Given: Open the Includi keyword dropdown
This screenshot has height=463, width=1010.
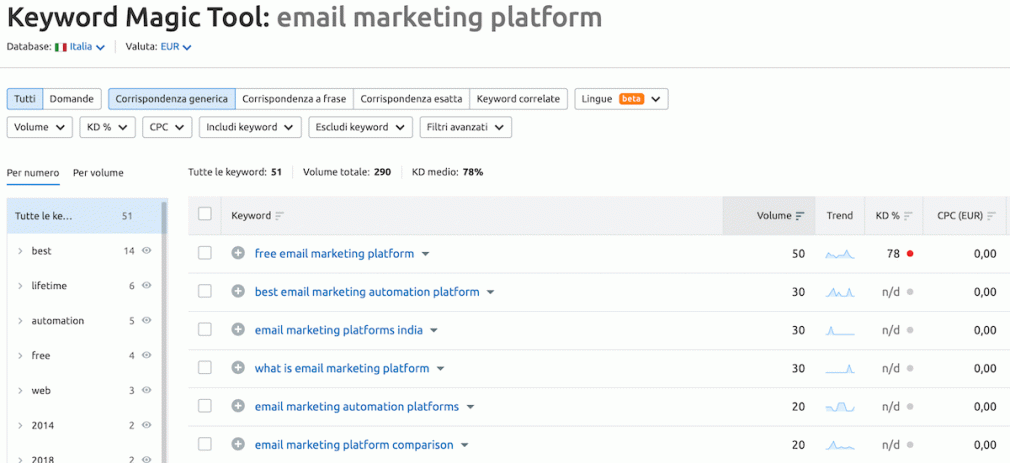Looking at the screenshot, I should click(251, 127).
